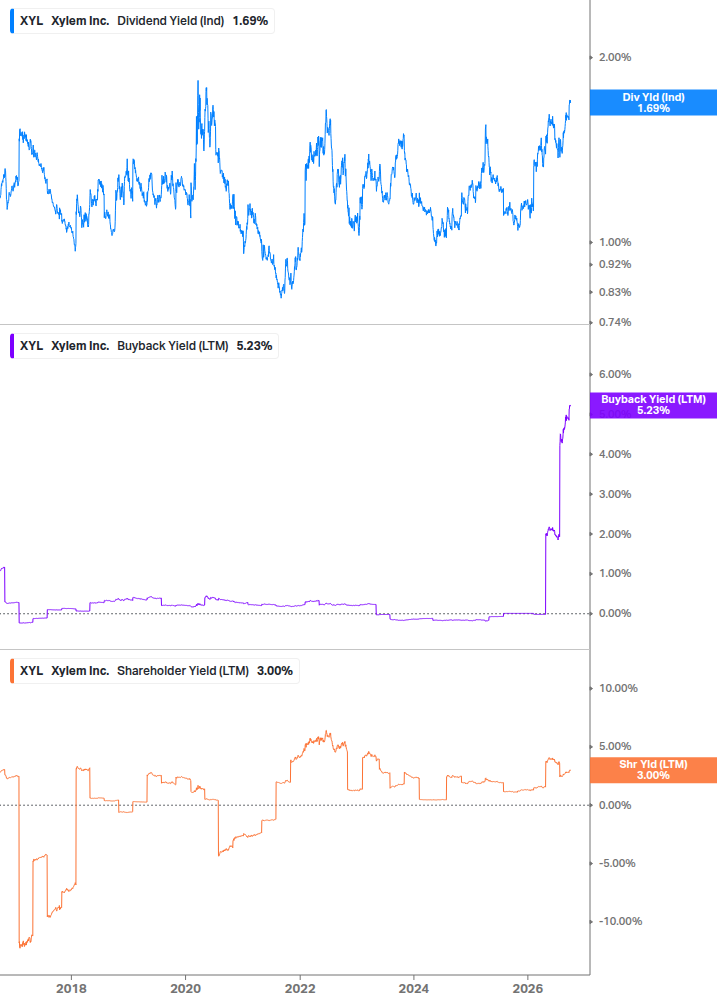Click the -5.00% tick on shareholder yield axis
This screenshot has width=717, height=1005.
point(617,863)
